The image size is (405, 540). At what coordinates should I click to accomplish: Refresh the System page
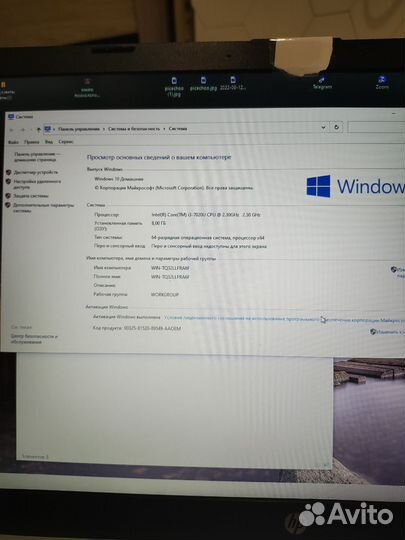tap(336, 127)
